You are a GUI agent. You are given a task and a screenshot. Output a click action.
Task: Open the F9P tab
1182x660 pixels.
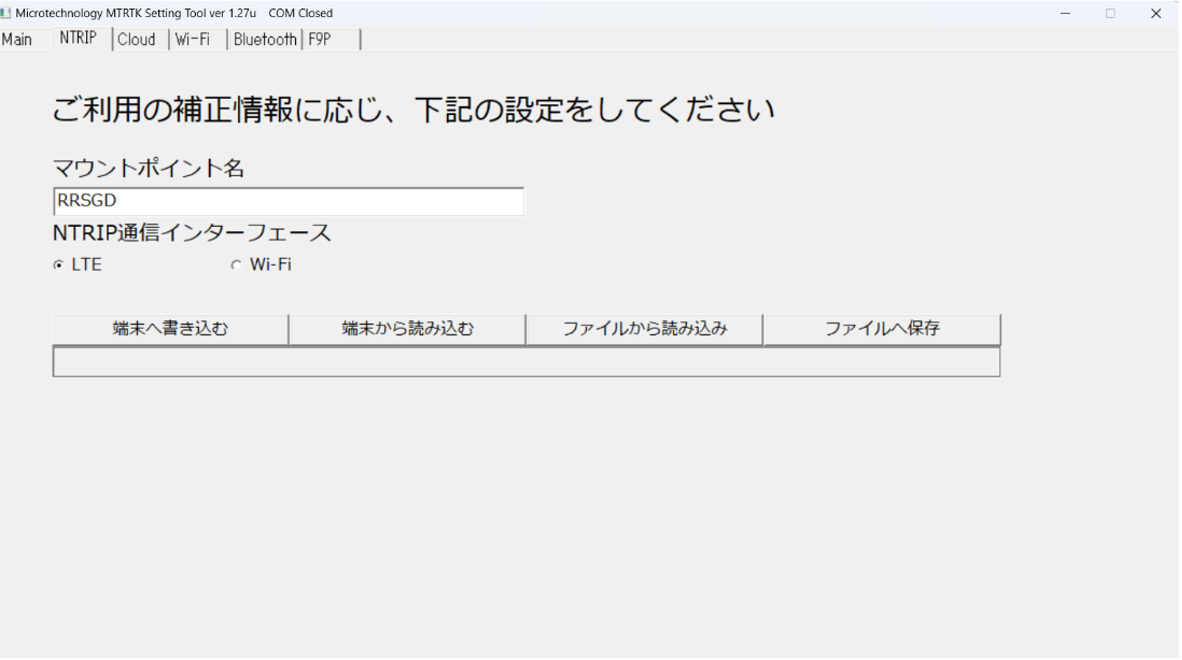[320, 39]
